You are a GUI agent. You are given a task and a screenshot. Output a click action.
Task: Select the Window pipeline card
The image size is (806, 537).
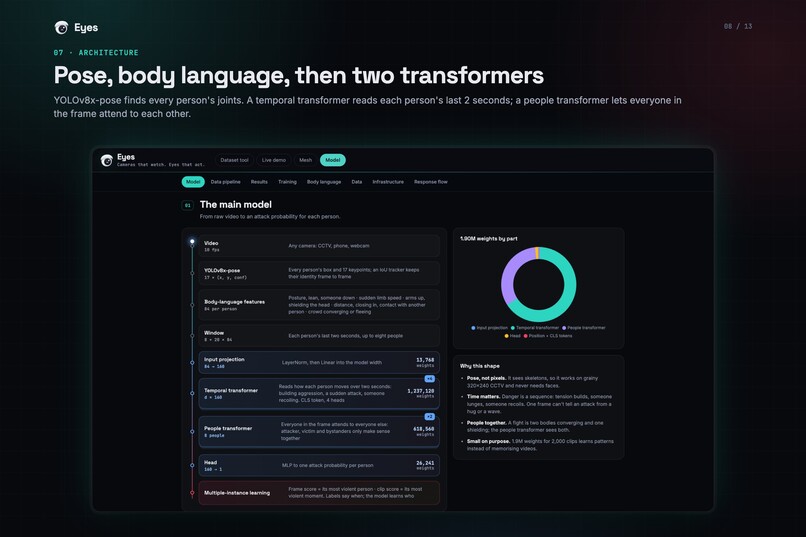[319, 336]
